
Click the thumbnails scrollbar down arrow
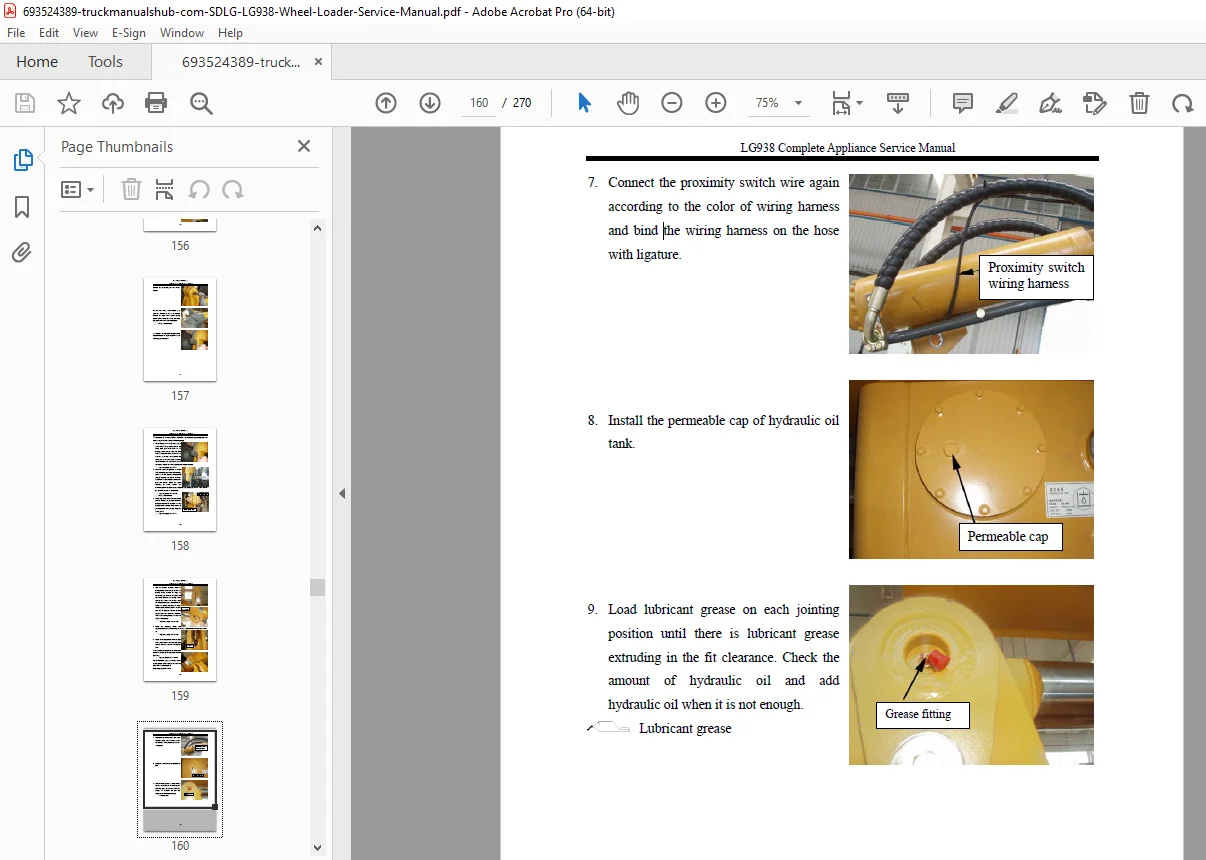(318, 848)
